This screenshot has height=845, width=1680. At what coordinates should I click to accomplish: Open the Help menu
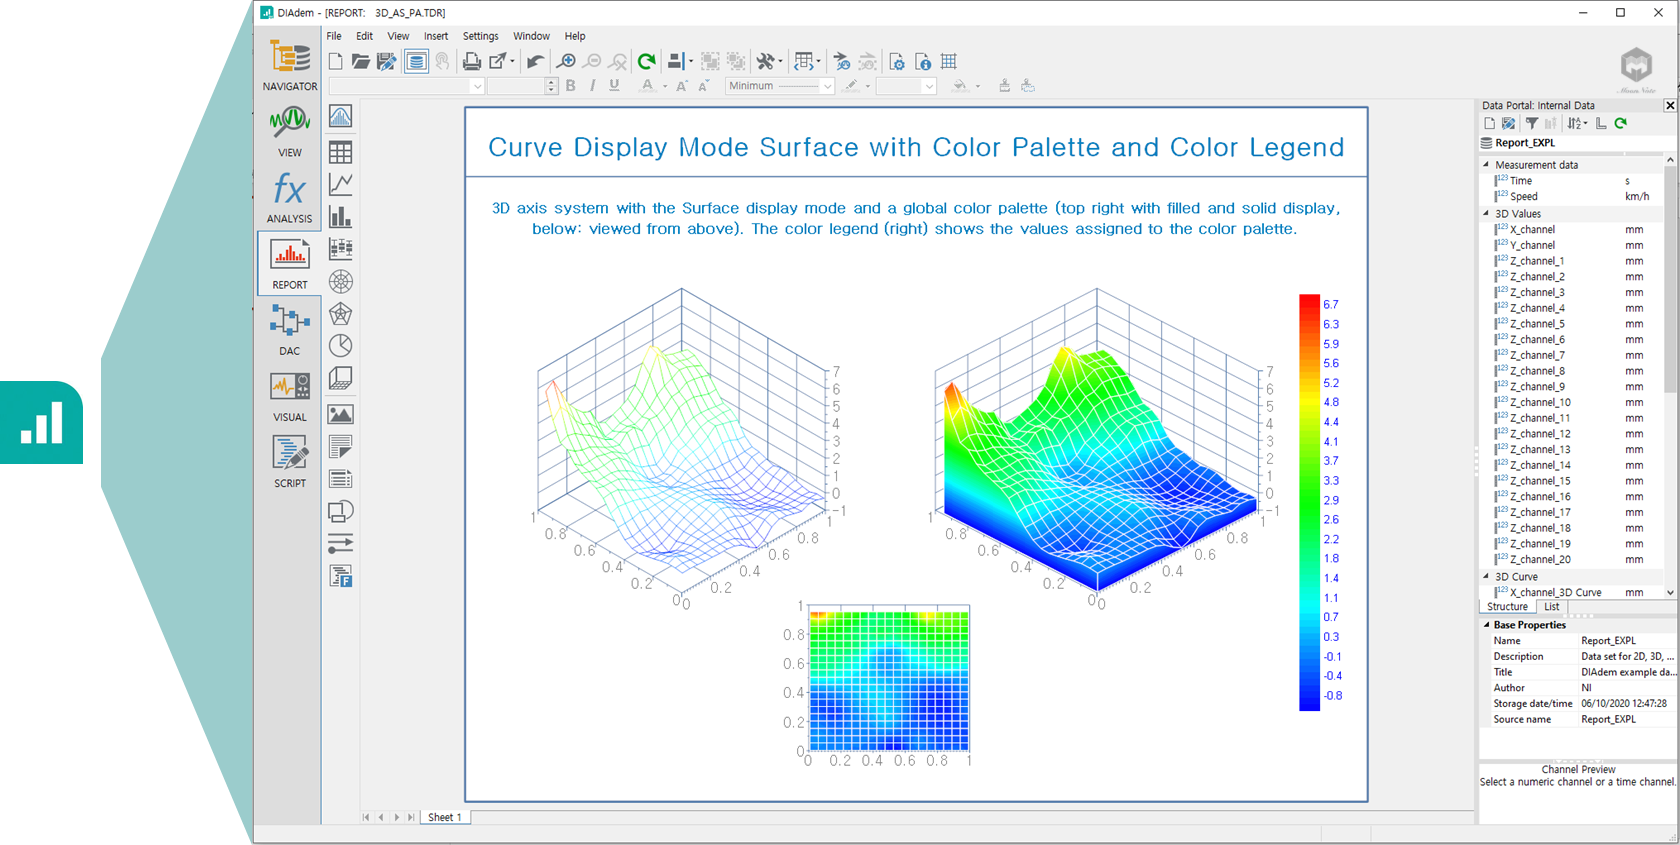tap(575, 36)
